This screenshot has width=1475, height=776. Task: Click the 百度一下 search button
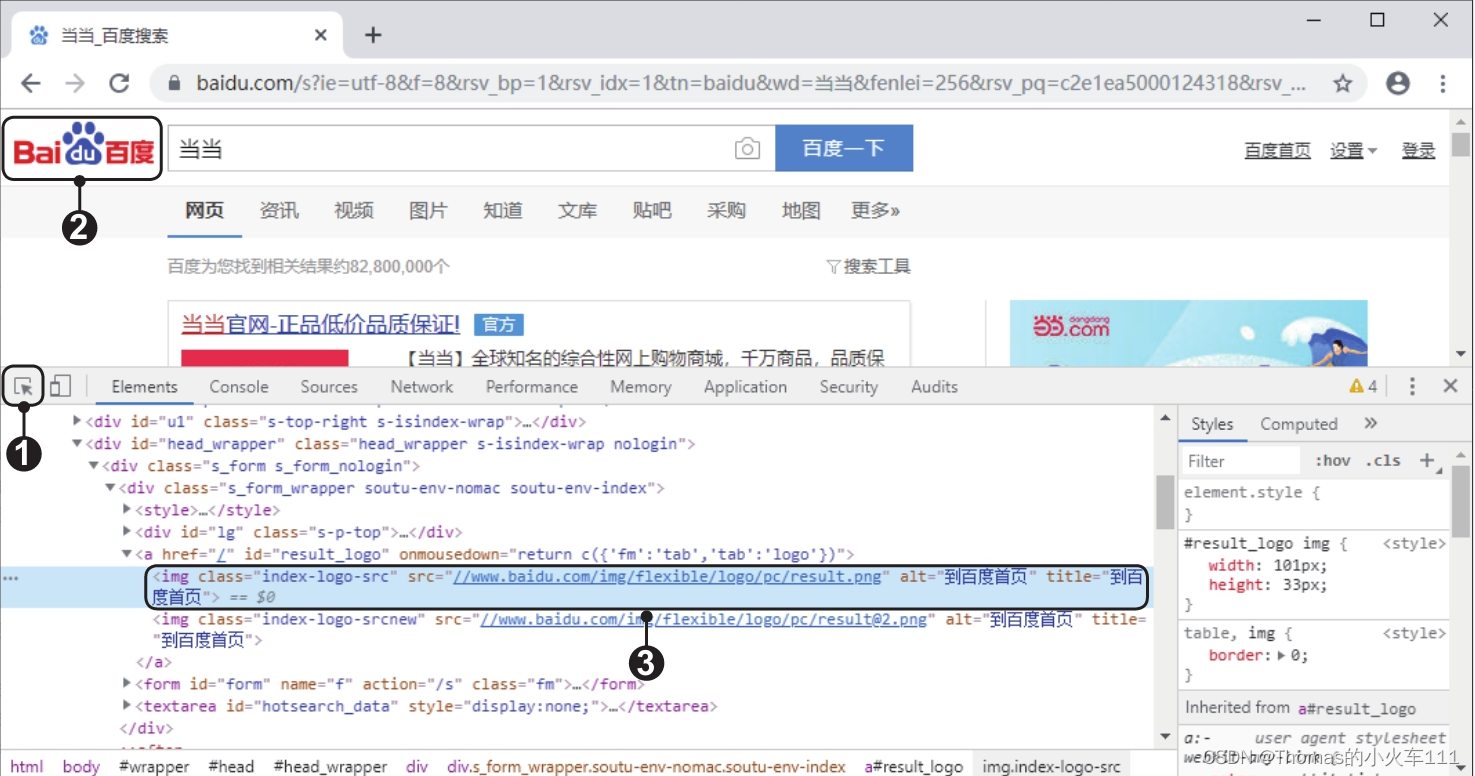coord(844,149)
